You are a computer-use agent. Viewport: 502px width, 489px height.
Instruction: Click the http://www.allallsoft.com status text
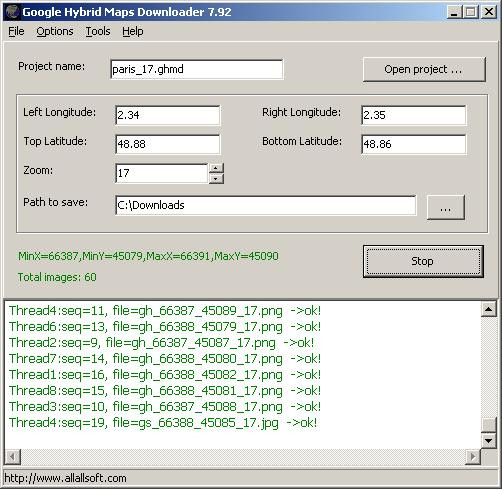pyautogui.click(x=65, y=478)
